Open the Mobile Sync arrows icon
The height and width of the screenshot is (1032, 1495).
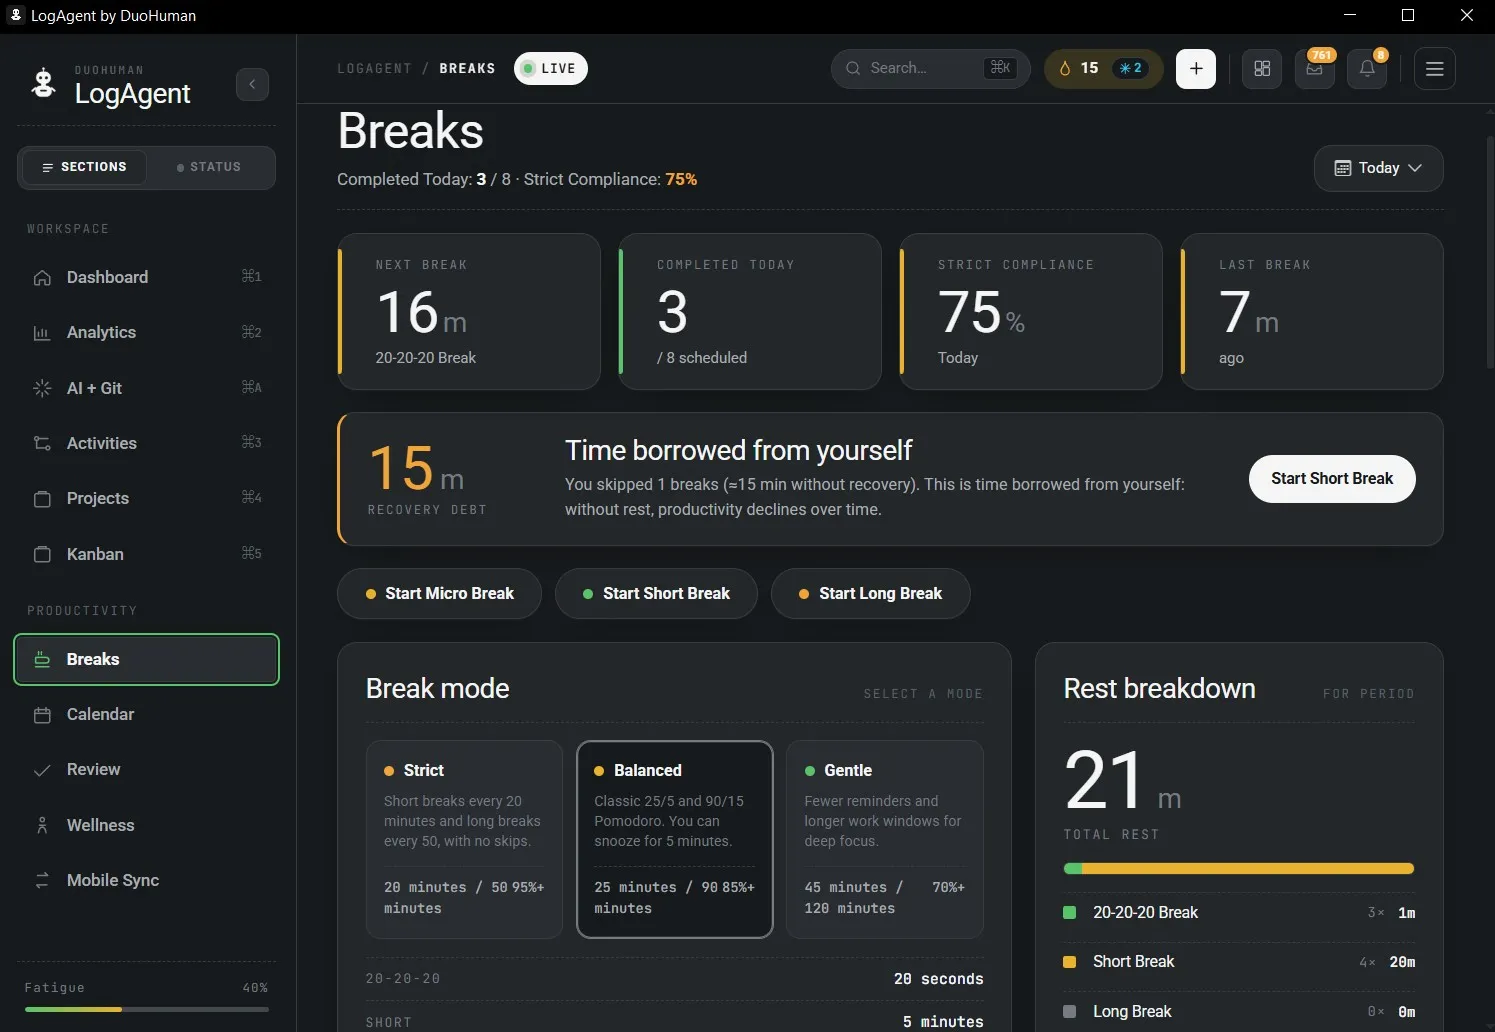42,880
